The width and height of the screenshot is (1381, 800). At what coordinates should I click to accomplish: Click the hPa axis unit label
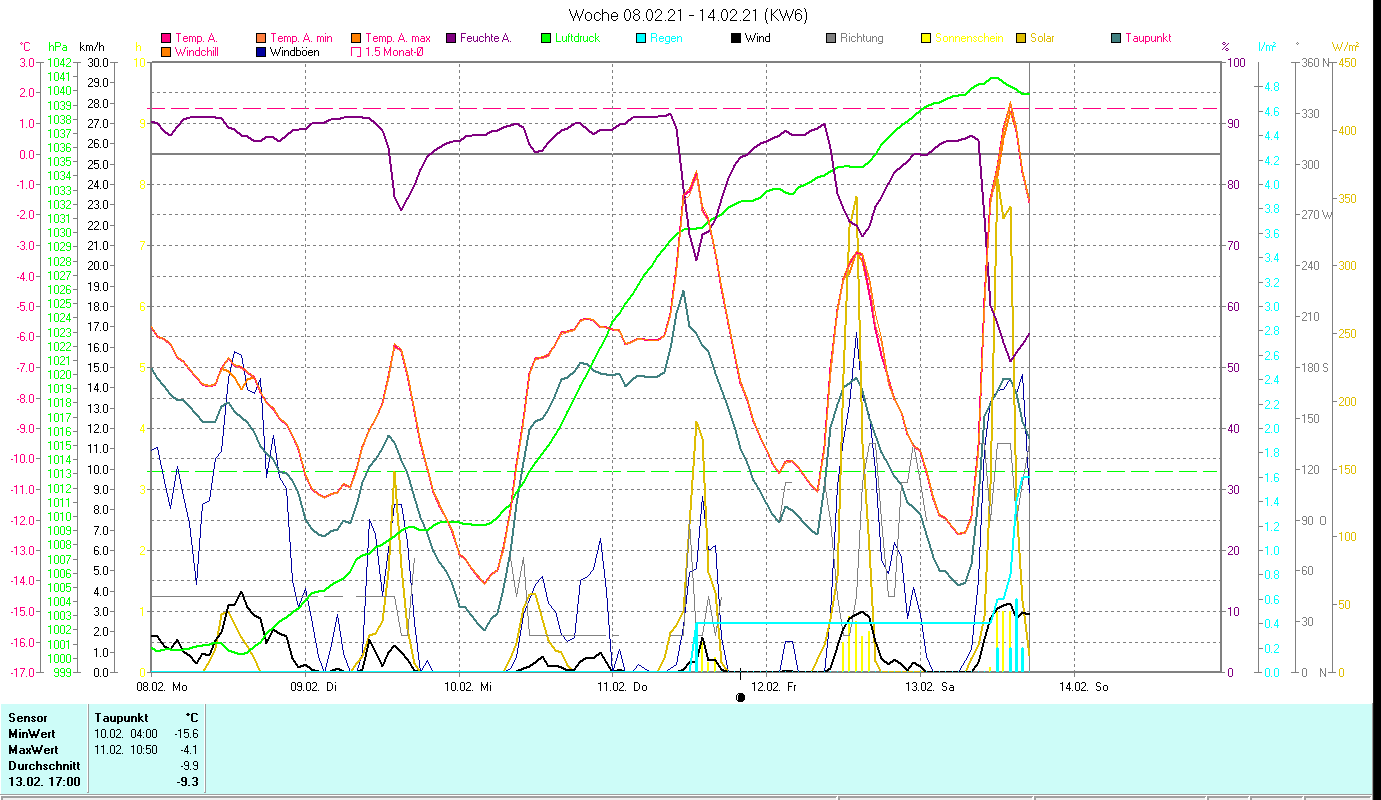tap(57, 47)
